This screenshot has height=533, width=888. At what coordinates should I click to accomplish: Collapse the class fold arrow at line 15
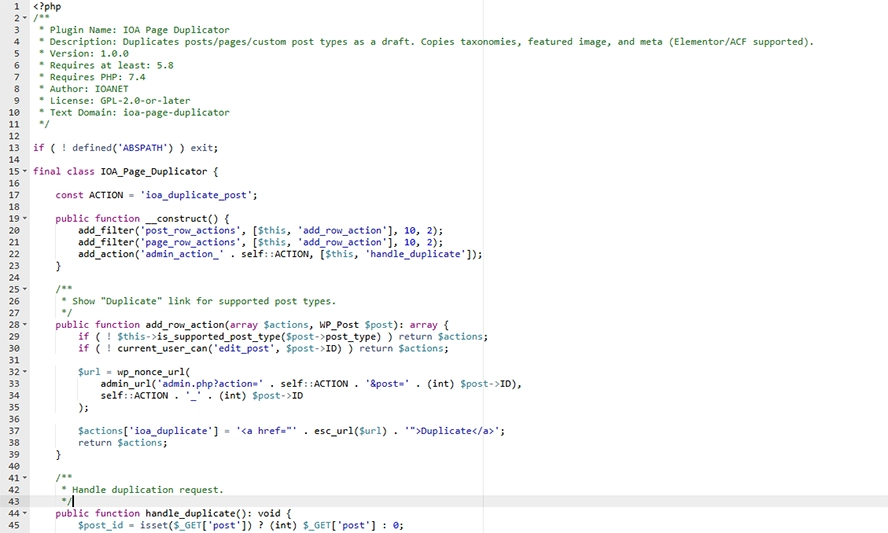25,171
